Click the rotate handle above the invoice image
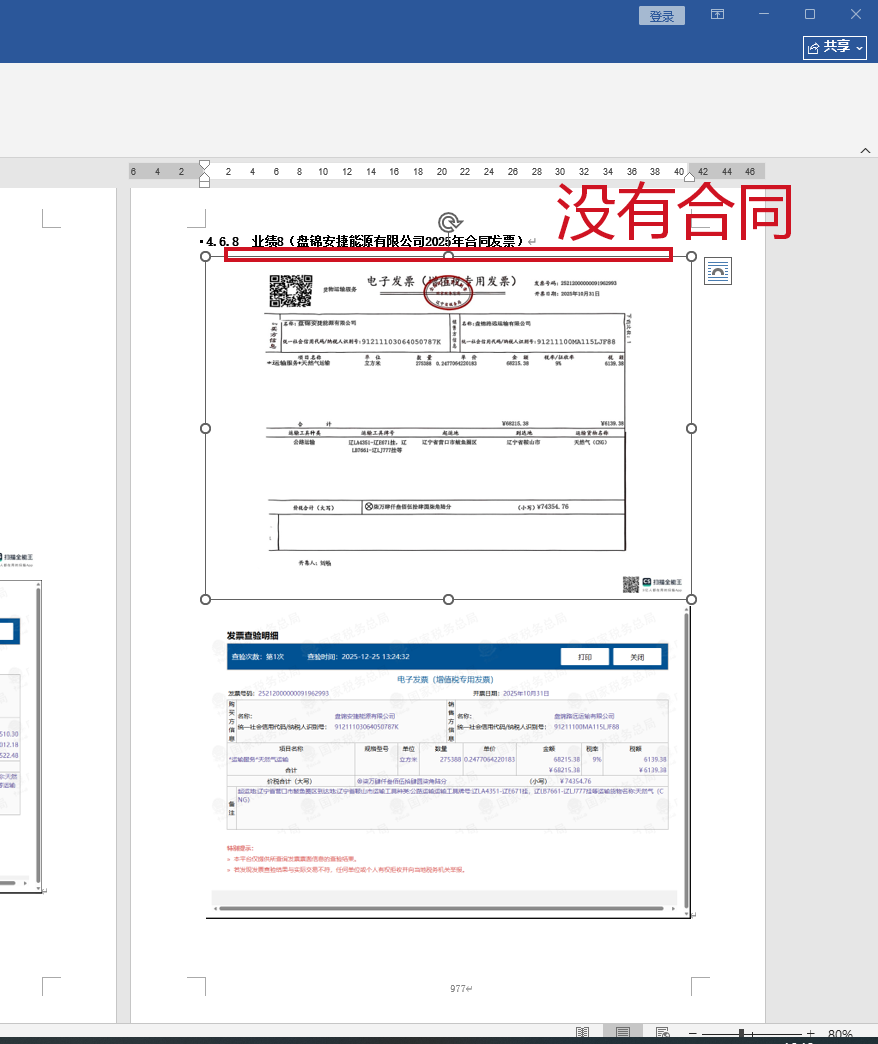Viewport: 878px width, 1044px height. click(x=449, y=222)
